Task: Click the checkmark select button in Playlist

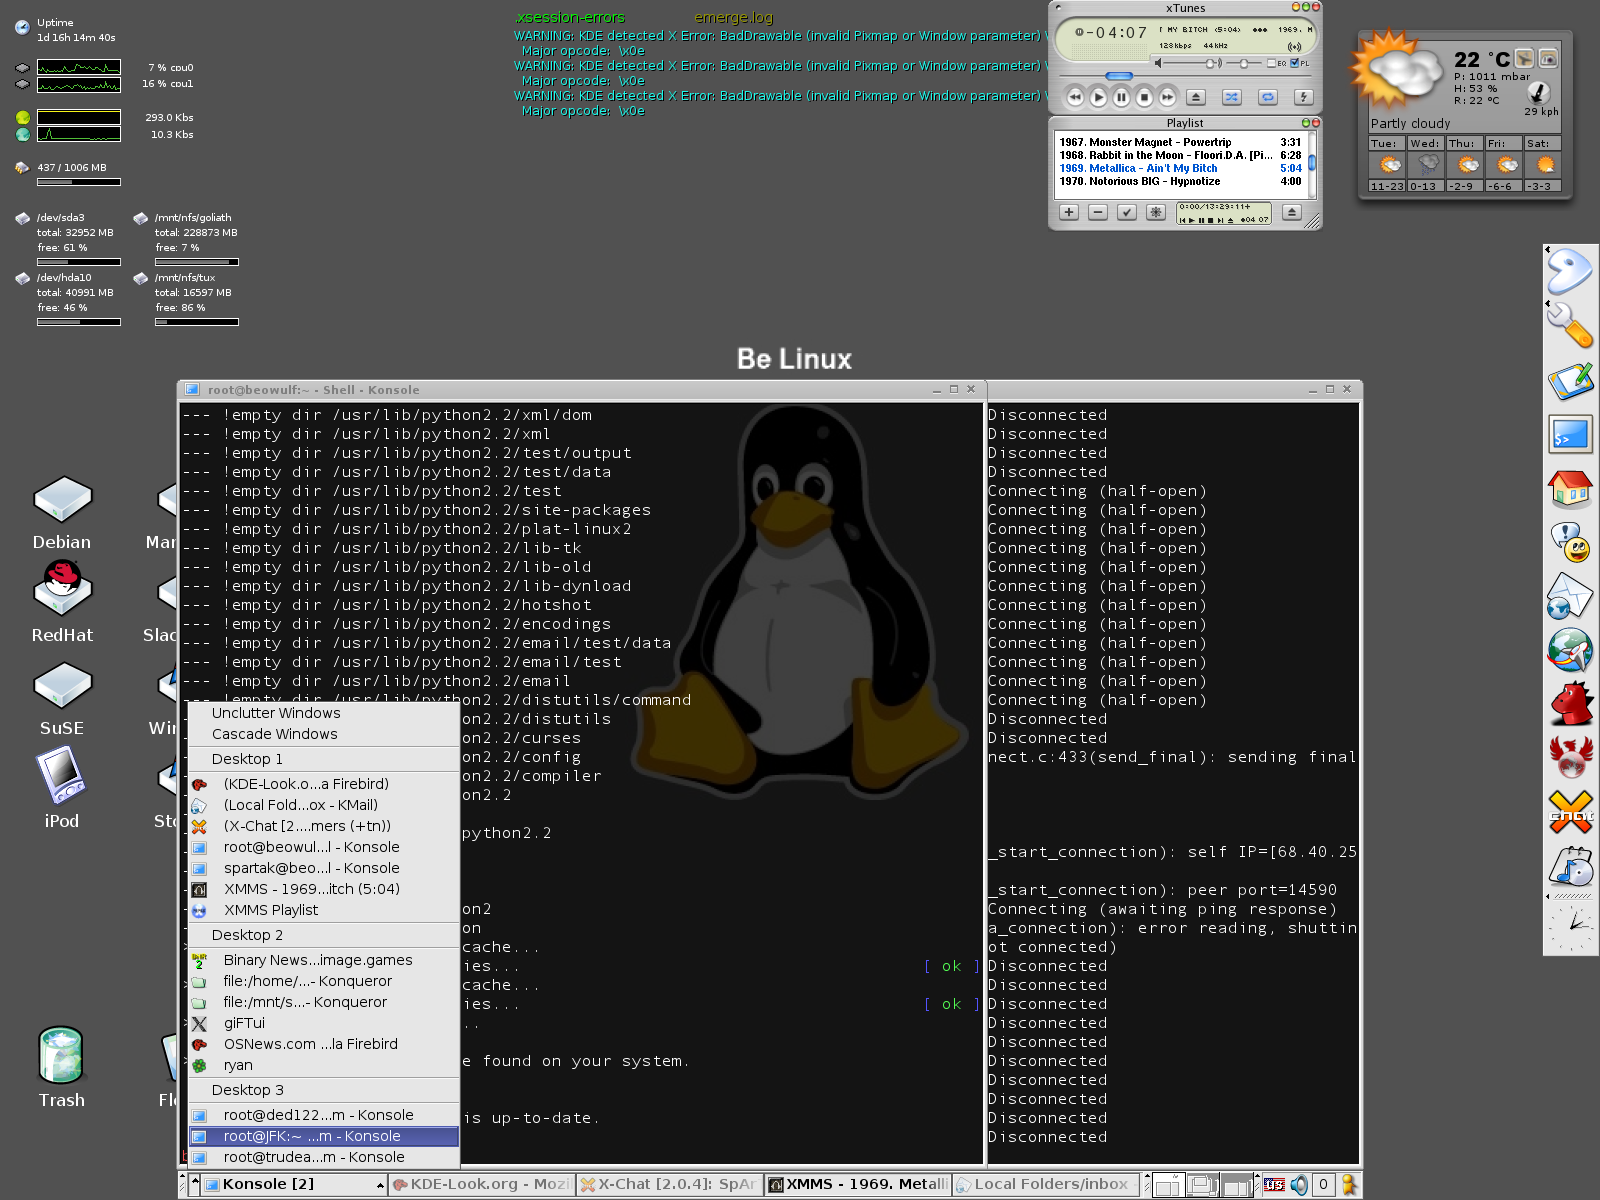Action: [1127, 212]
